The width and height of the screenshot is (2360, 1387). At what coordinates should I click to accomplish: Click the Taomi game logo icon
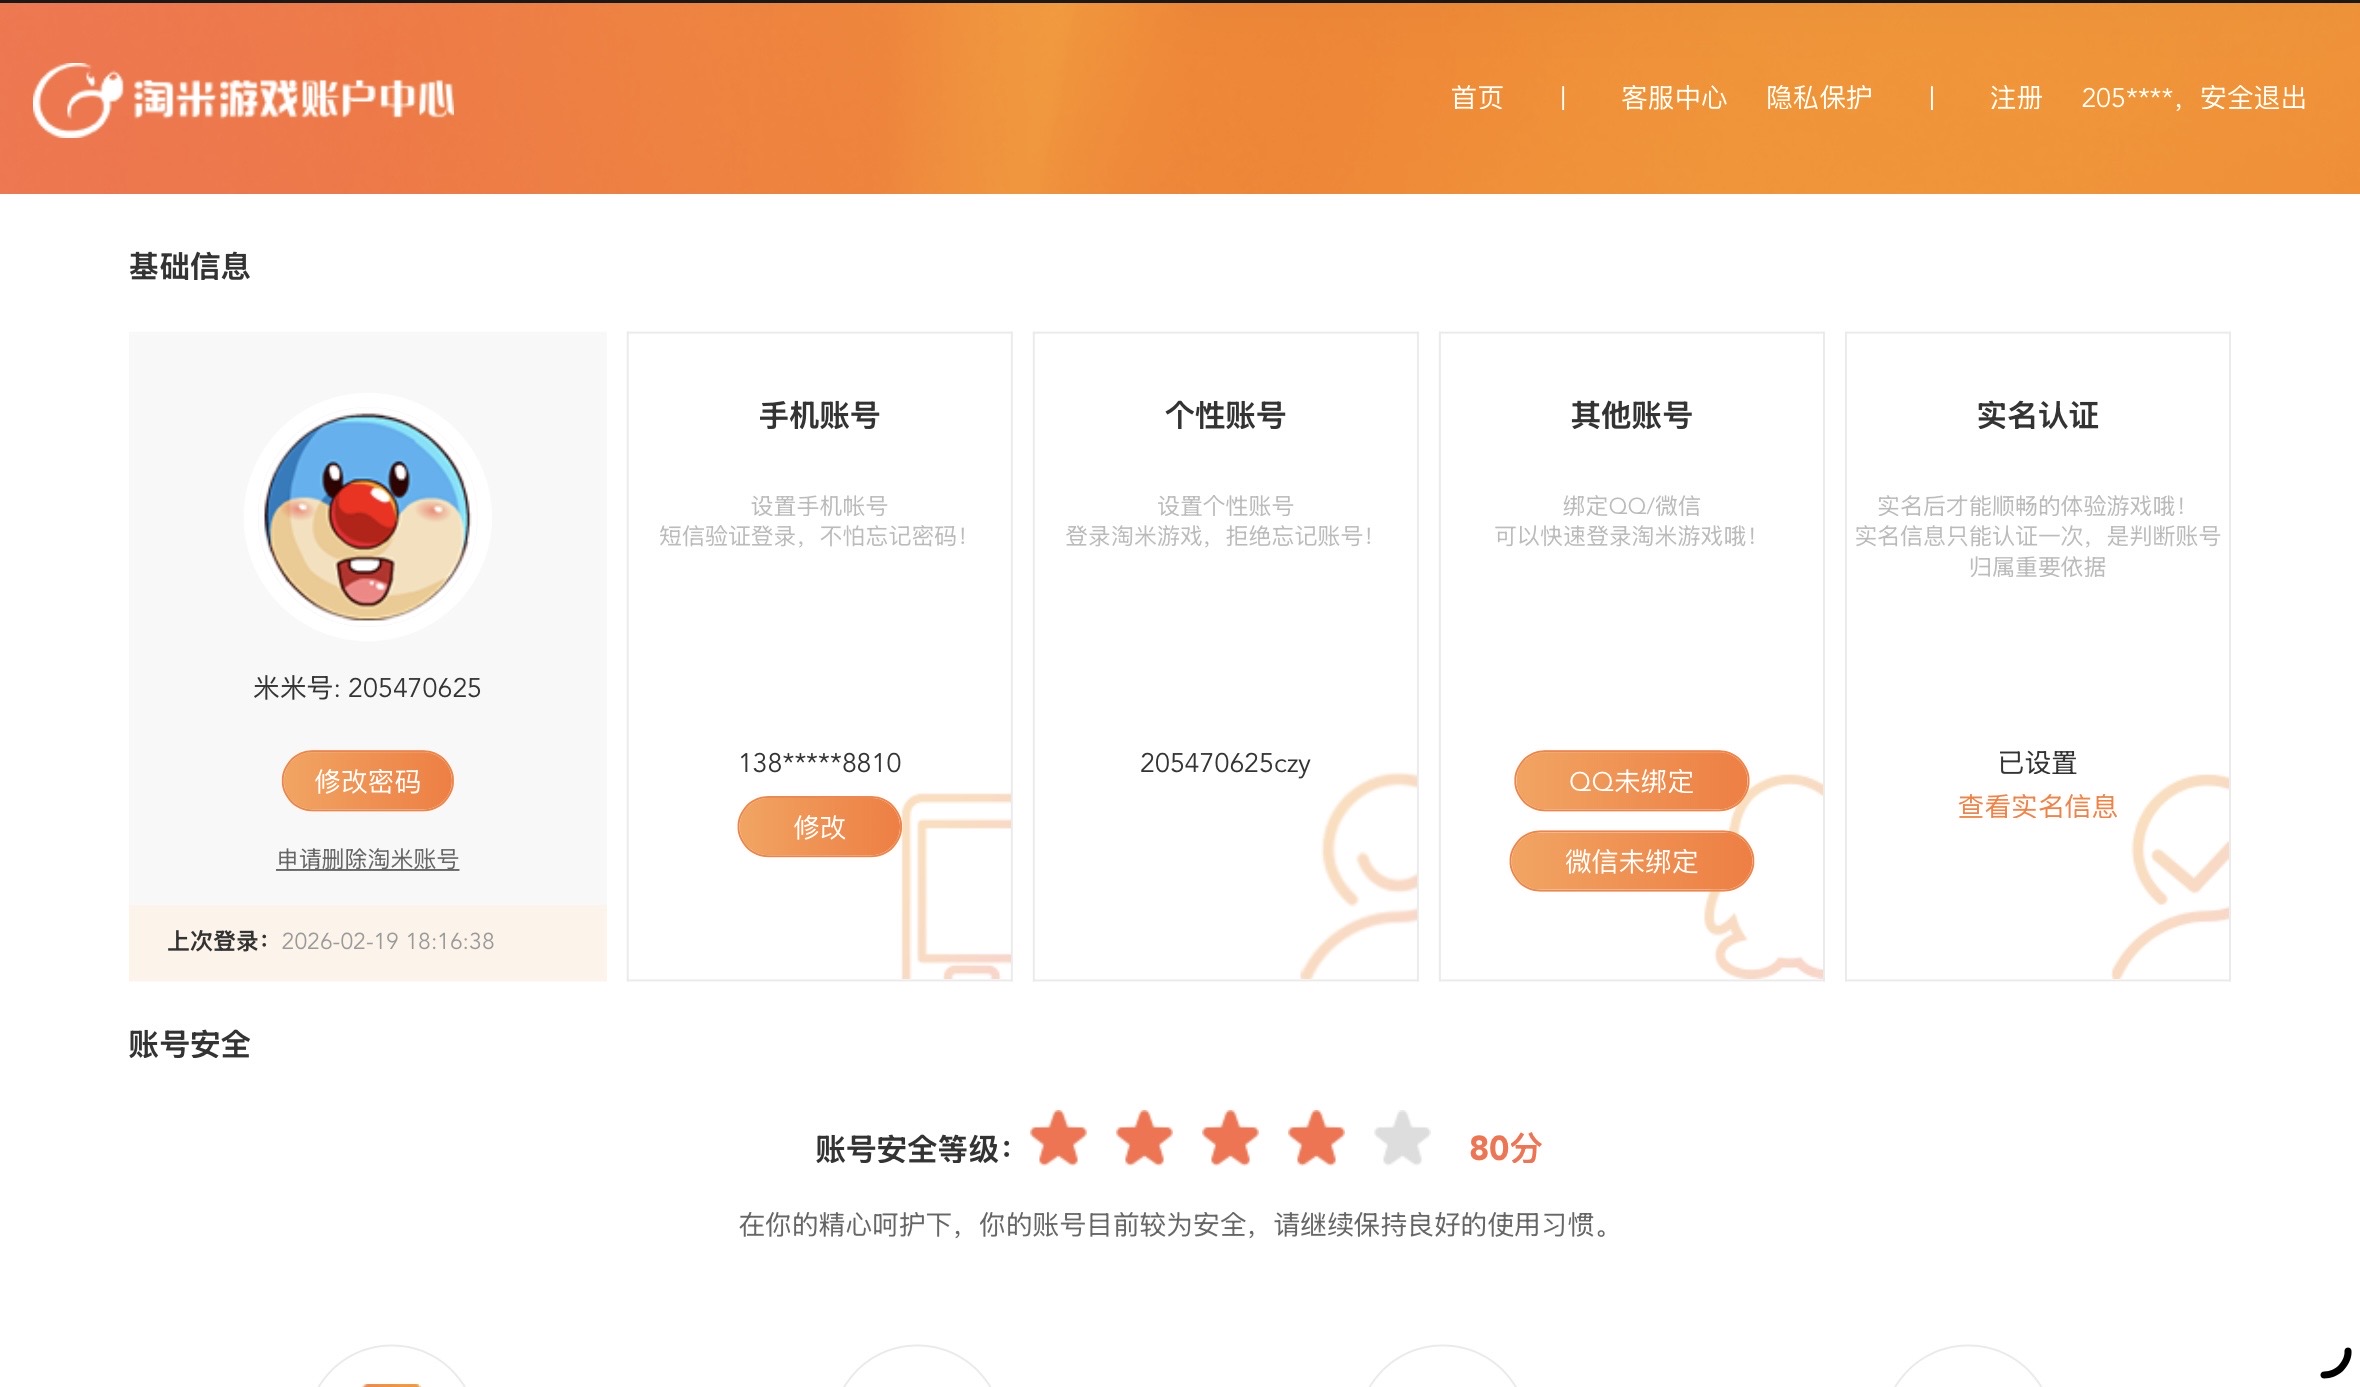76,100
